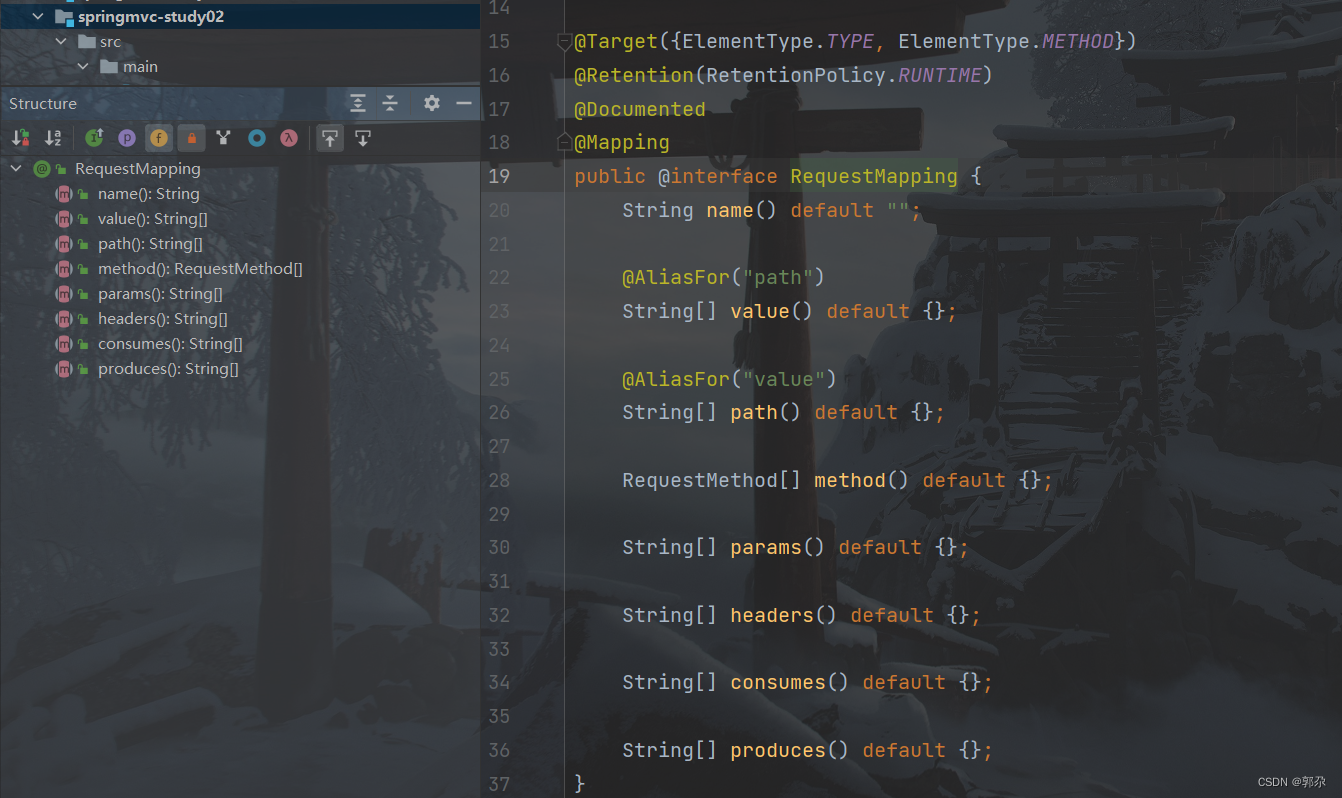Toggle Show Properties in Structure toolbar
This screenshot has width=1342, height=798.
[x=127, y=138]
